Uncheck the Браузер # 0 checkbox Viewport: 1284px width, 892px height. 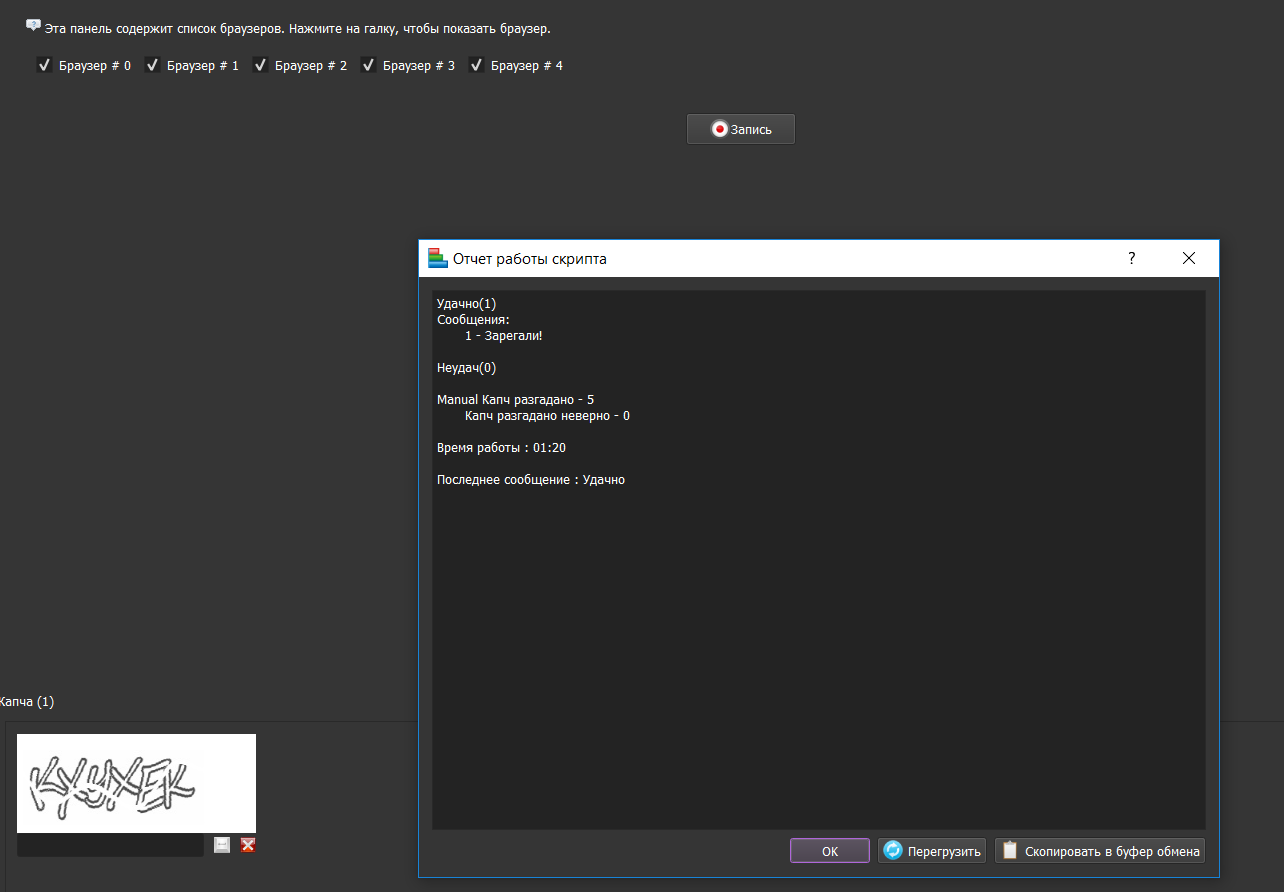(x=44, y=66)
